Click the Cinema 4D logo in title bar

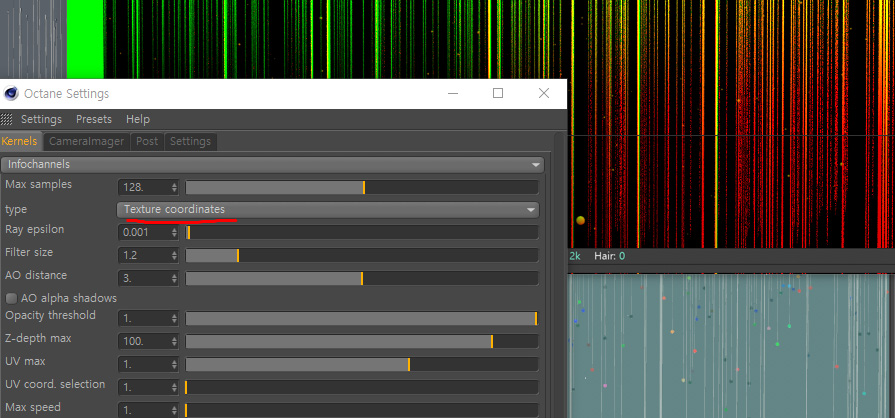10,94
